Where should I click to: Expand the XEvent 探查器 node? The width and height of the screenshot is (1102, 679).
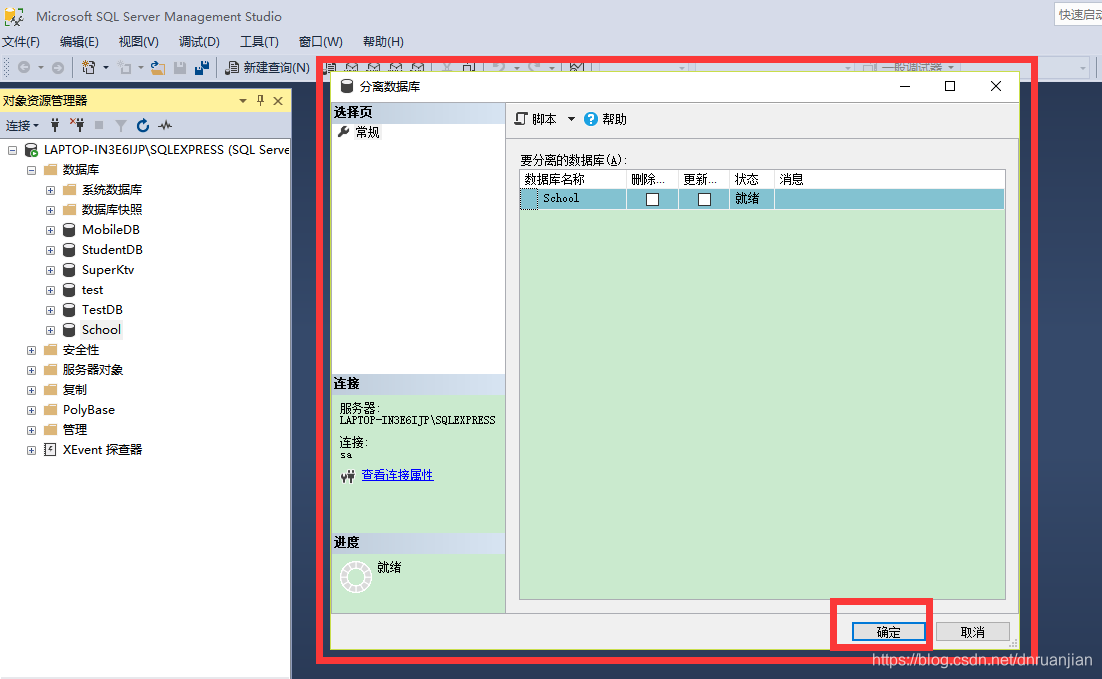[31, 450]
